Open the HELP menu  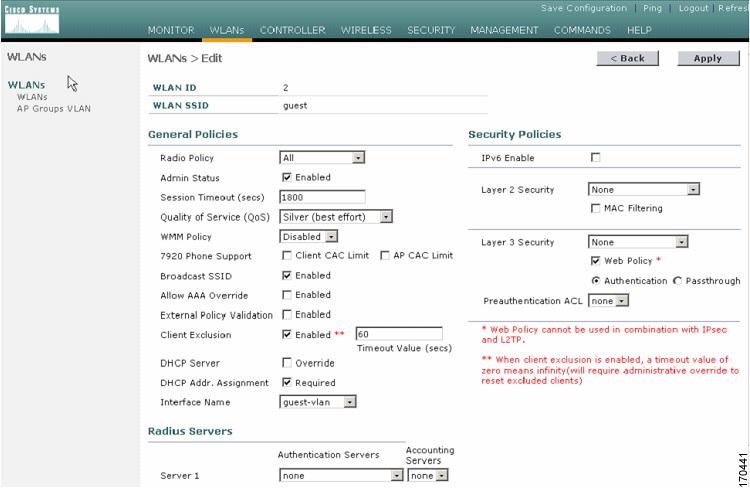[x=639, y=30]
